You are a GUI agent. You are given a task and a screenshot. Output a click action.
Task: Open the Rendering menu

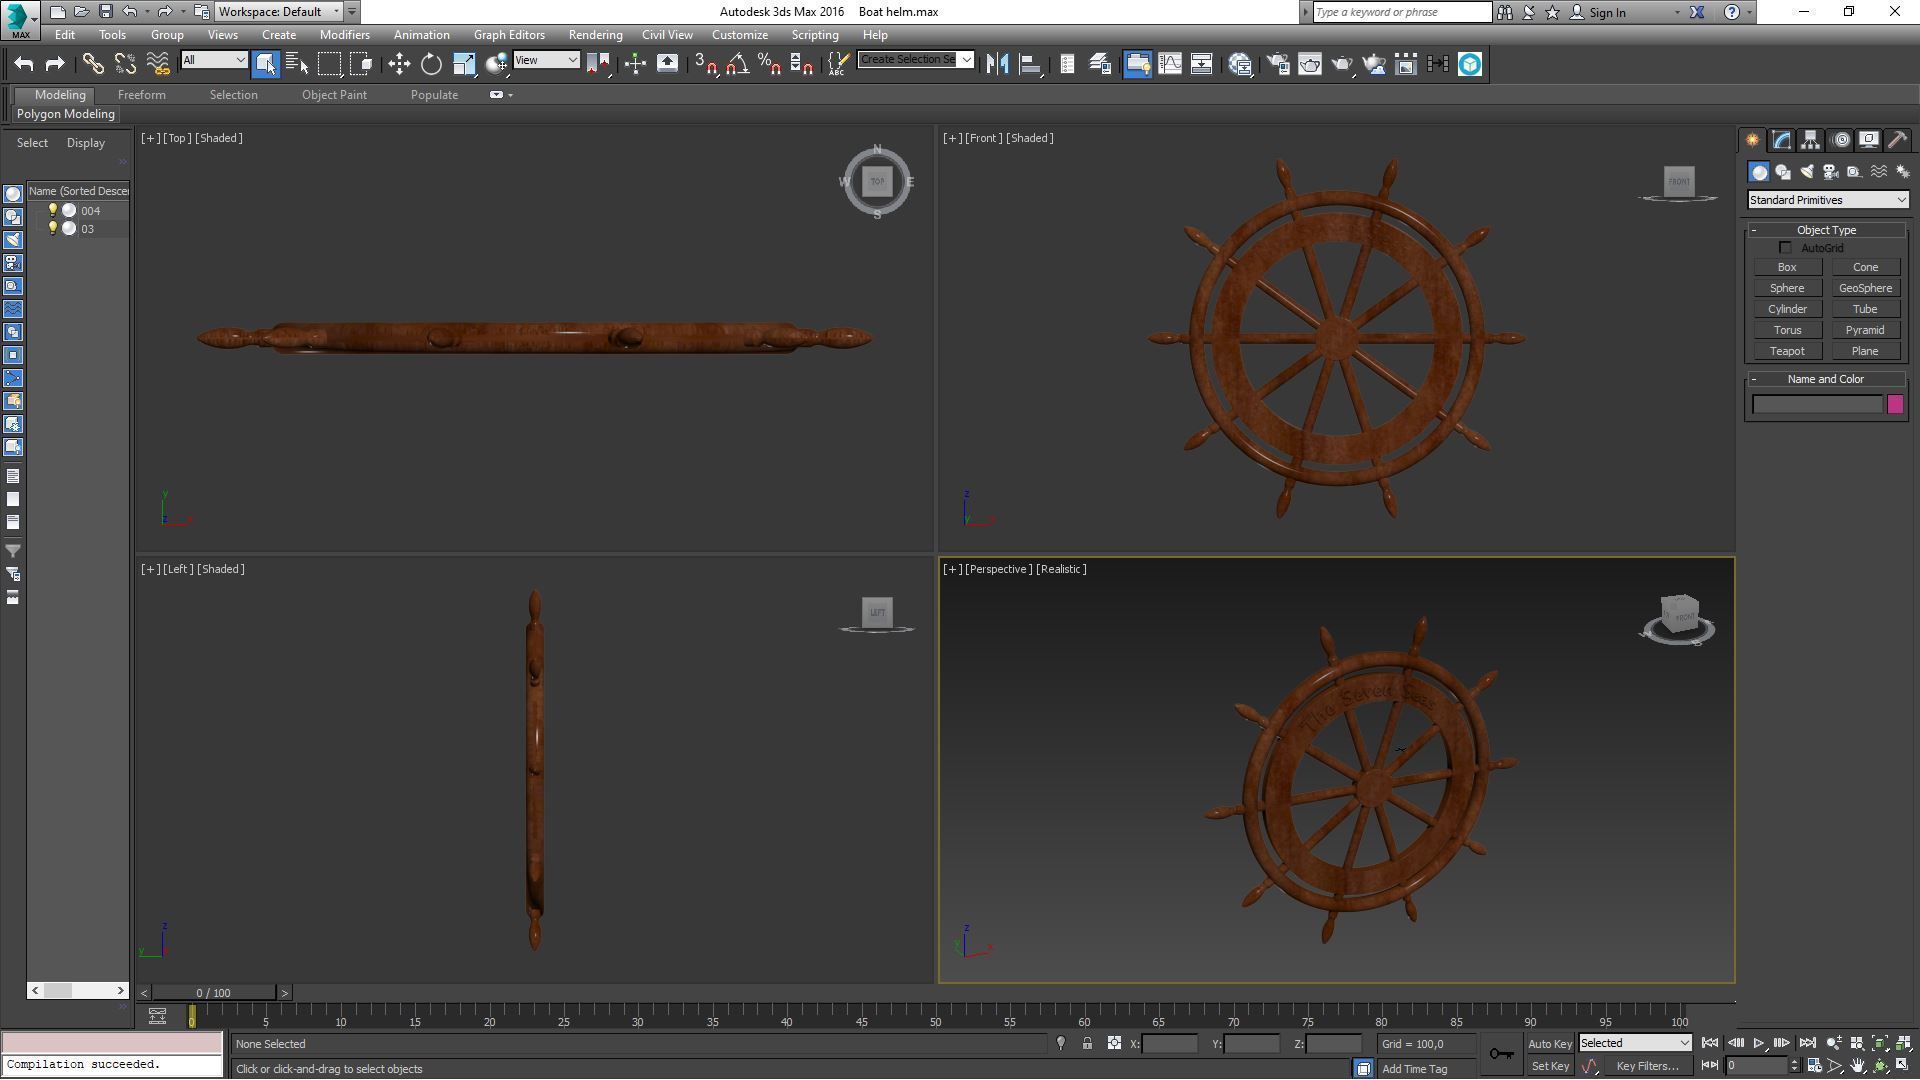[595, 35]
